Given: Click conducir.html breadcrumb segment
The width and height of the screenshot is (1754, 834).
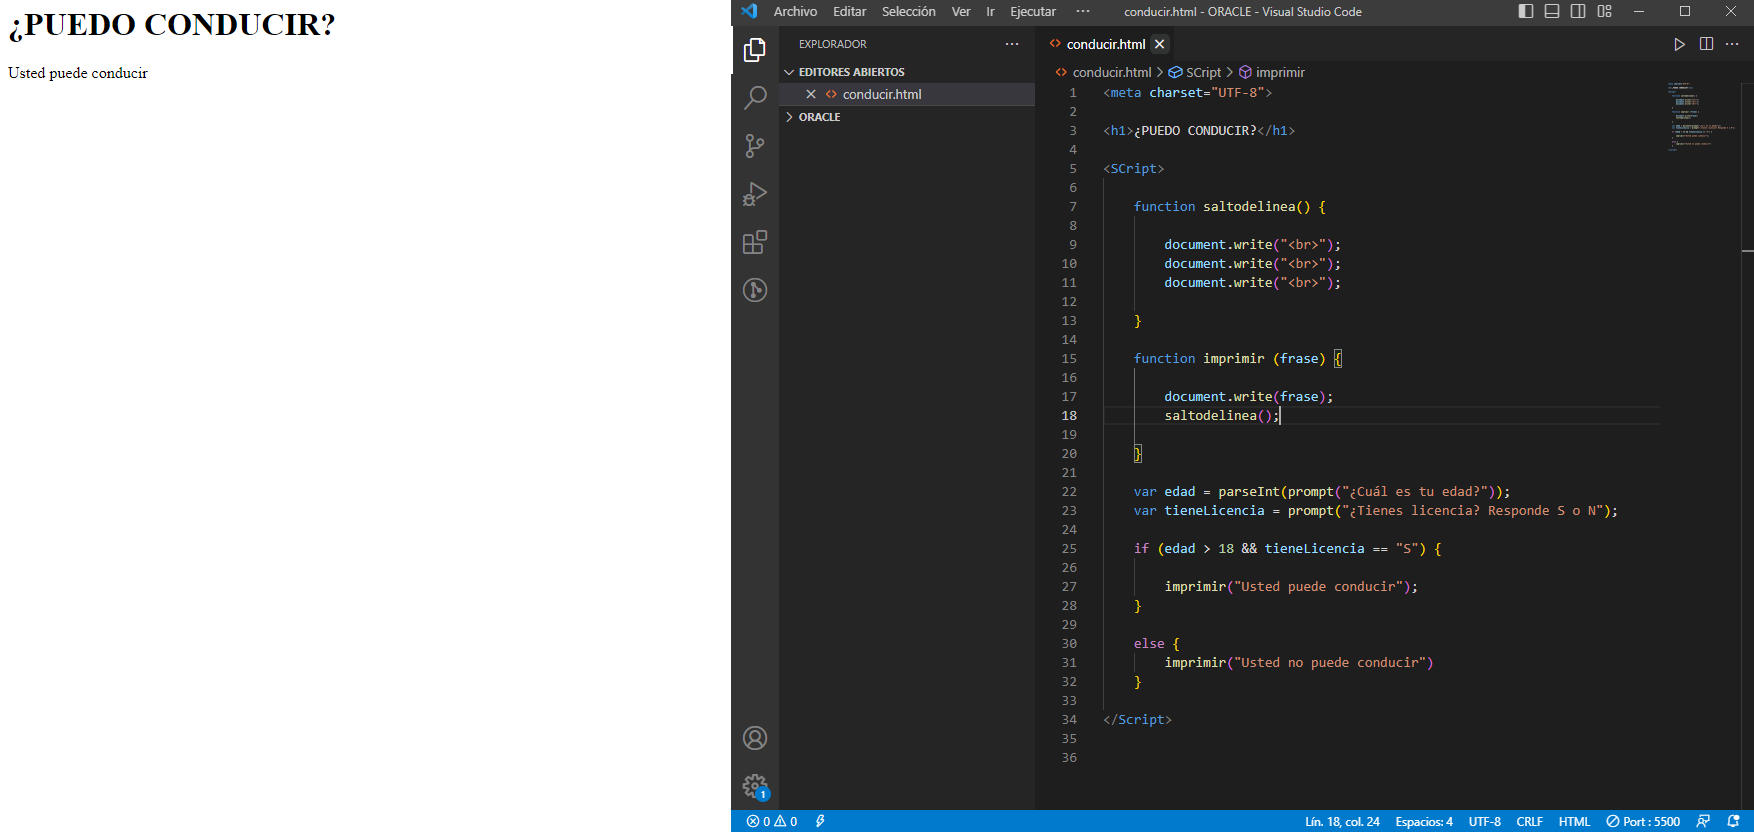Looking at the screenshot, I should click(1112, 72).
